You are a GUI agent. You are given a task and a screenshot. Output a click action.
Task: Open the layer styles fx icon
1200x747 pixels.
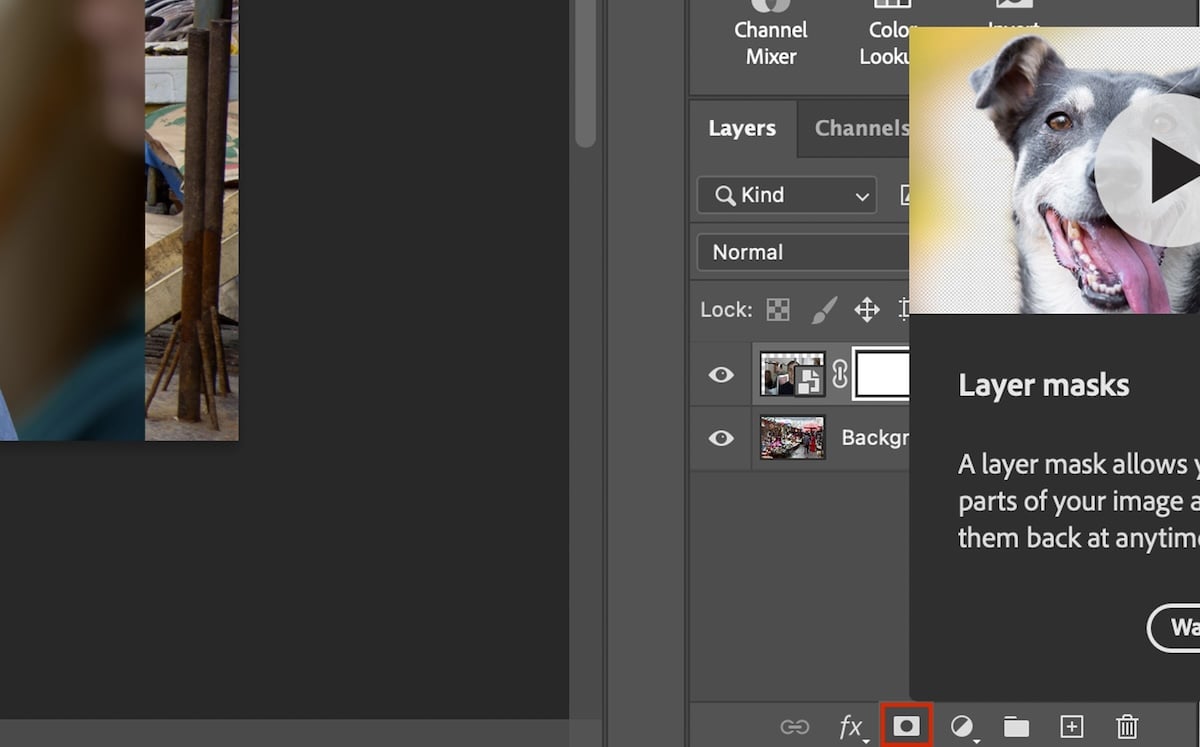[849, 727]
